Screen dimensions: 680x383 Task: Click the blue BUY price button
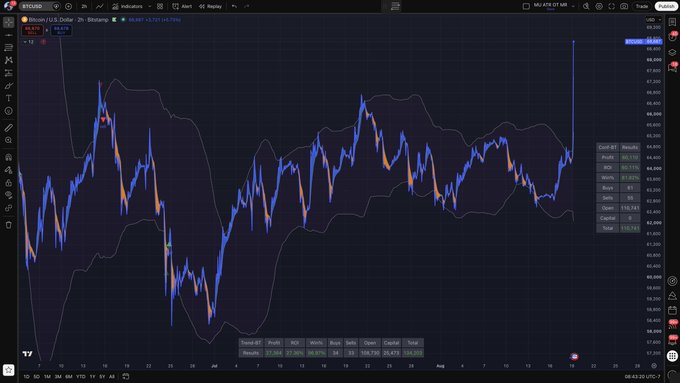61,30
